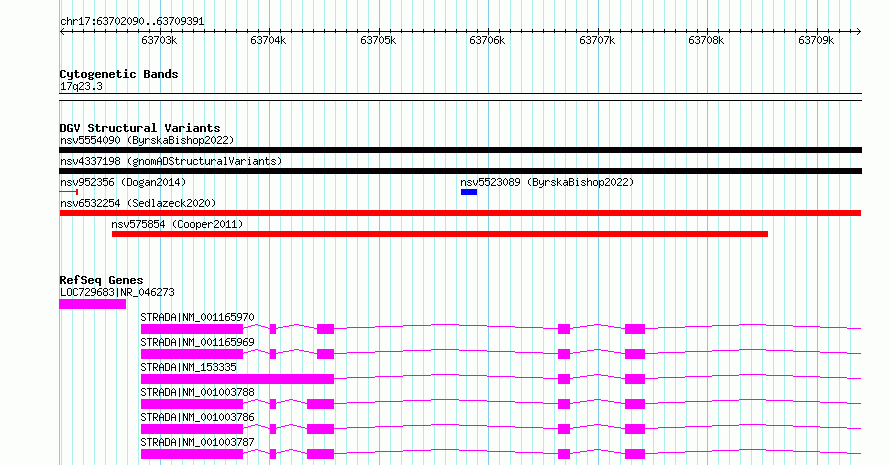This screenshot has width=890, height=465.
Task: Click the STRADA|NM_001003787 transcript label
Action: click(198, 442)
